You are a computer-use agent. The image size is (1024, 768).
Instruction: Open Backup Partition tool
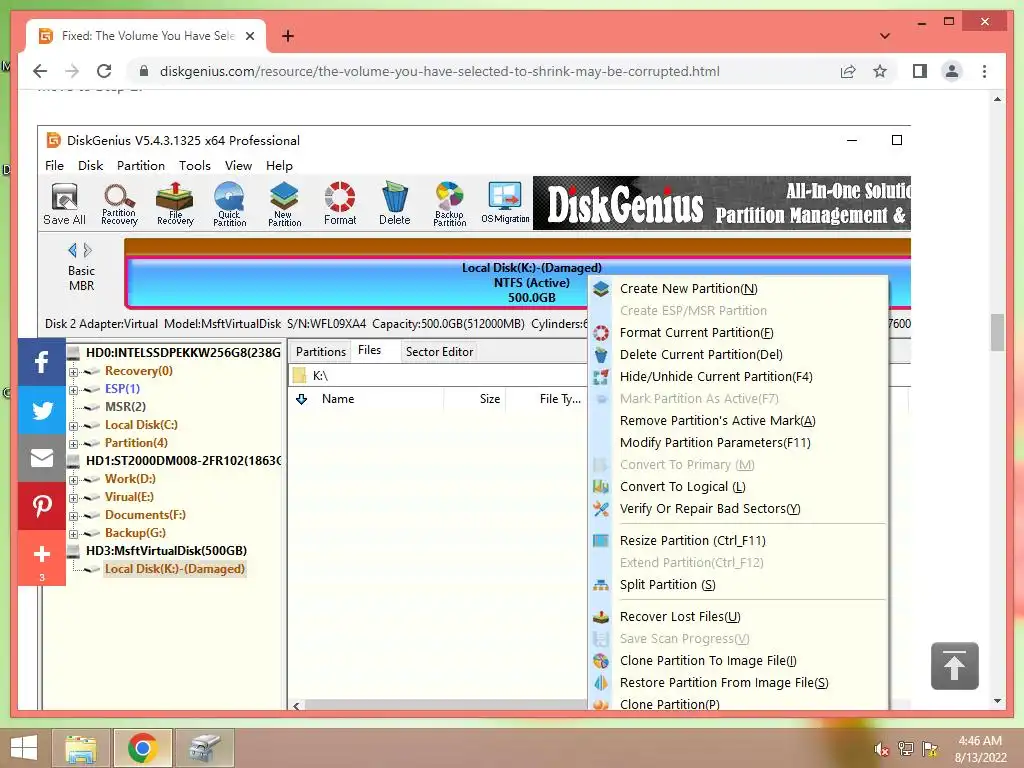[x=449, y=204]
